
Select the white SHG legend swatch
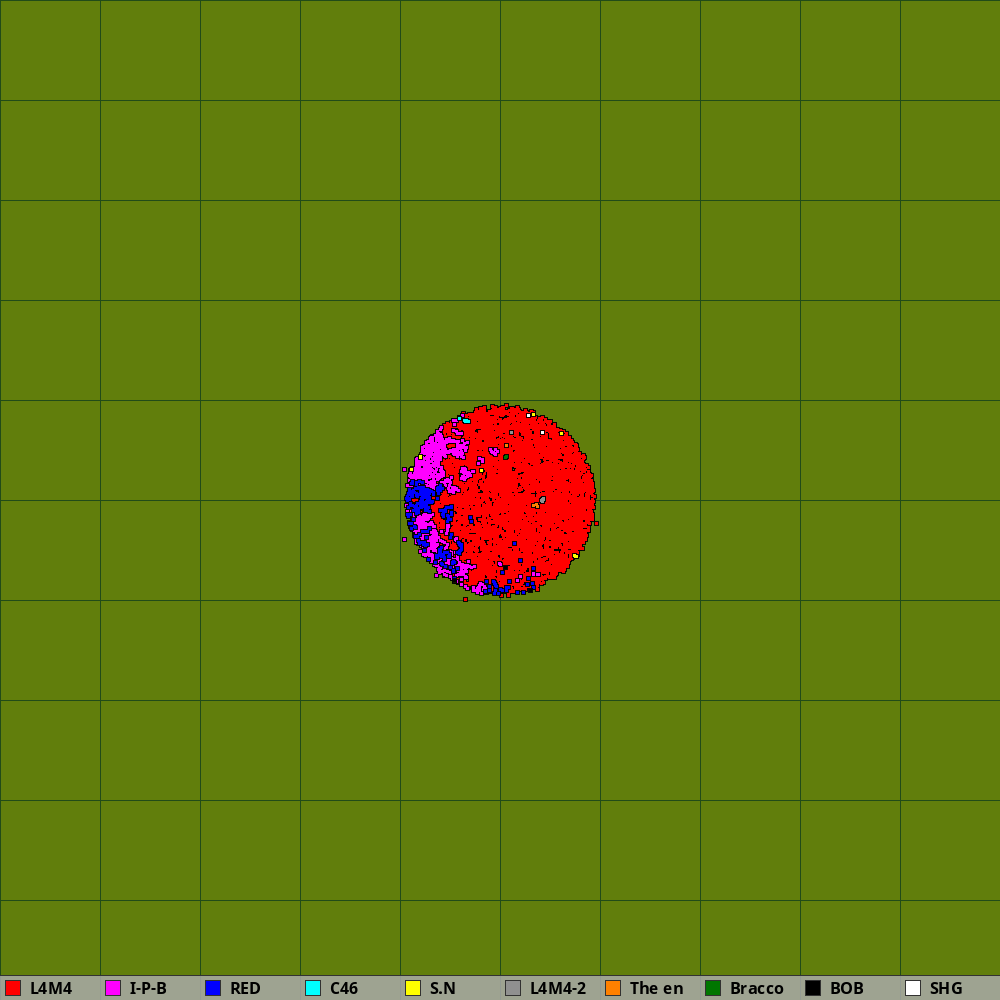click(913, 988)
